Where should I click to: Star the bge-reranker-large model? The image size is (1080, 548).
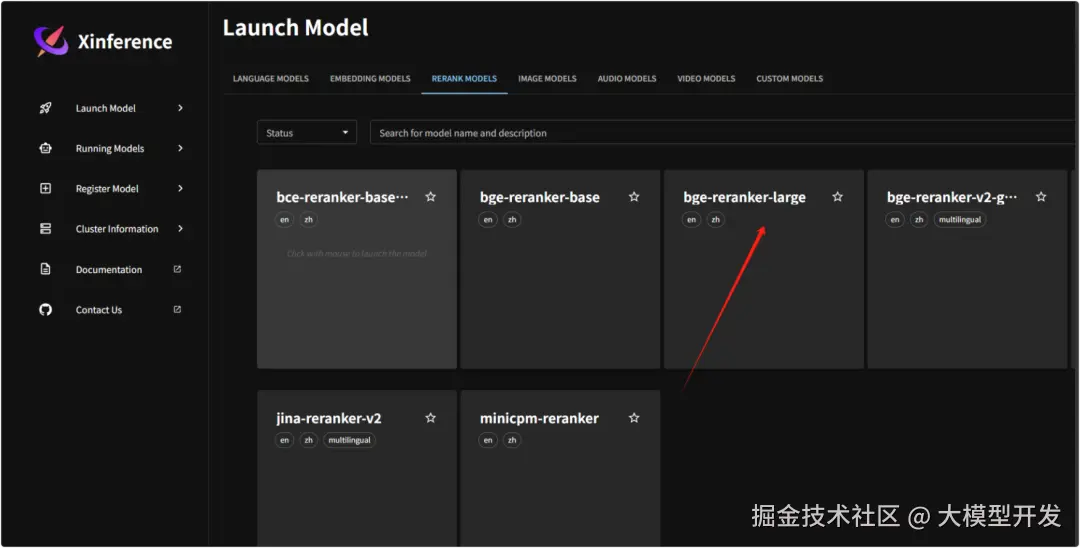[838, 197]
